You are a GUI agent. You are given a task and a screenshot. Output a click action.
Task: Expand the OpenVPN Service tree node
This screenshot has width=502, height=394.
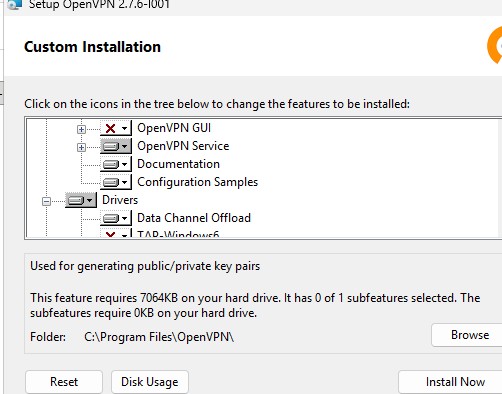click(x=81, y=147)
